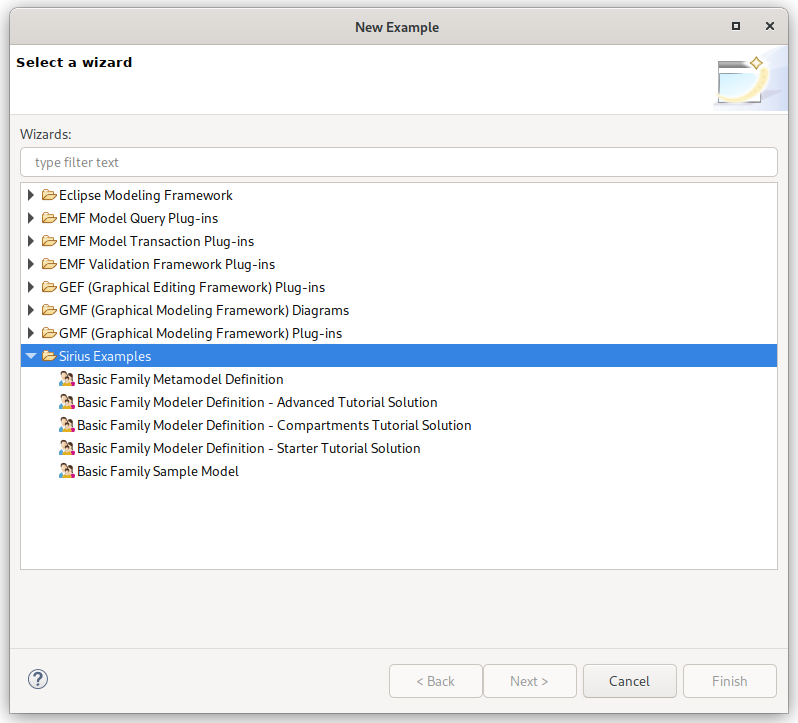
Task: Click the Basic Family Sample Model icon
Action: coord(67,471)
